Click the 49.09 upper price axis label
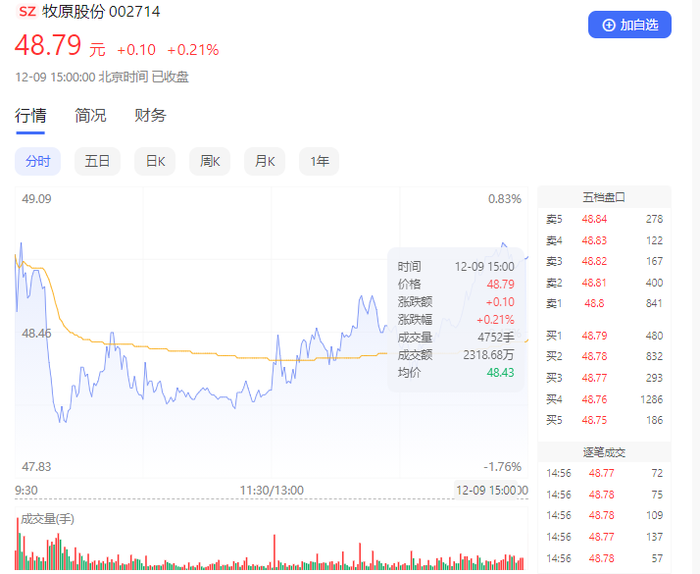 click(x=37, y=199)
